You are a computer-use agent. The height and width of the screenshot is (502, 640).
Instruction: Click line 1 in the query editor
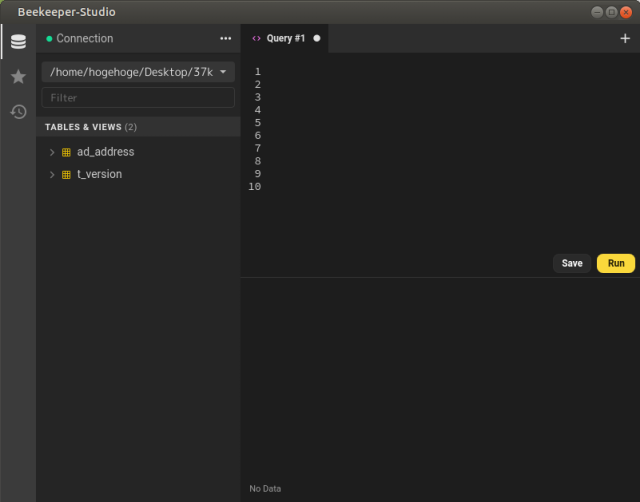coord(400,72)
